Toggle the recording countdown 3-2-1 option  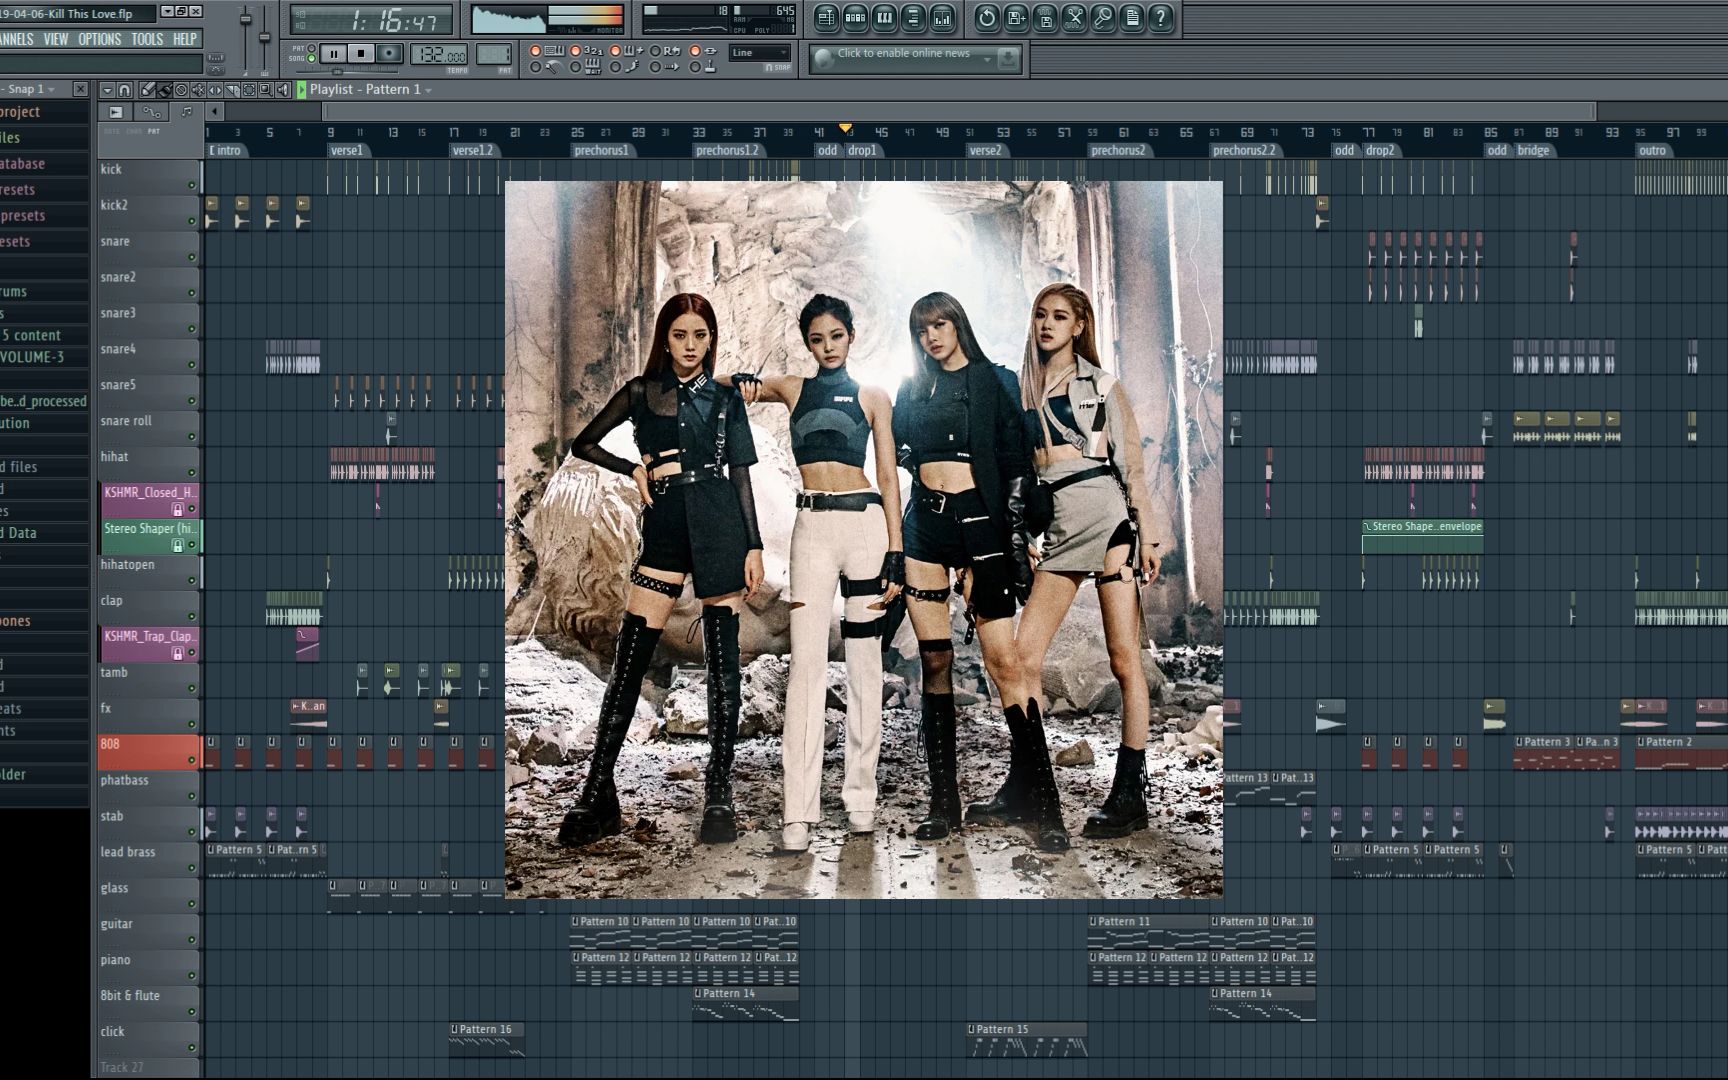pyautogui.click(x=576, y=50)
